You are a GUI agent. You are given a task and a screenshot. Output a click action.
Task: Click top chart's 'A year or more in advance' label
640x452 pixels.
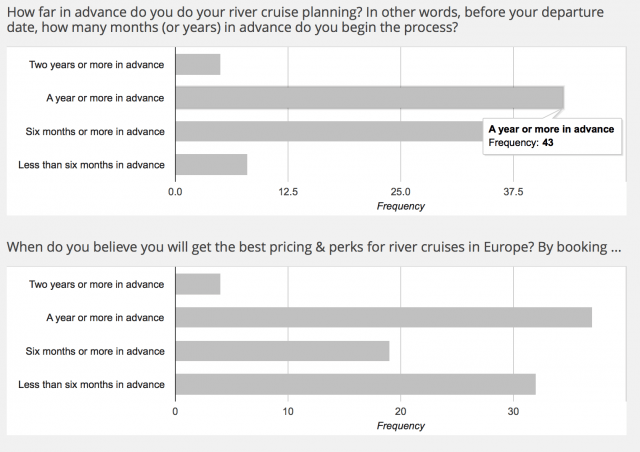tap(105, 98)
